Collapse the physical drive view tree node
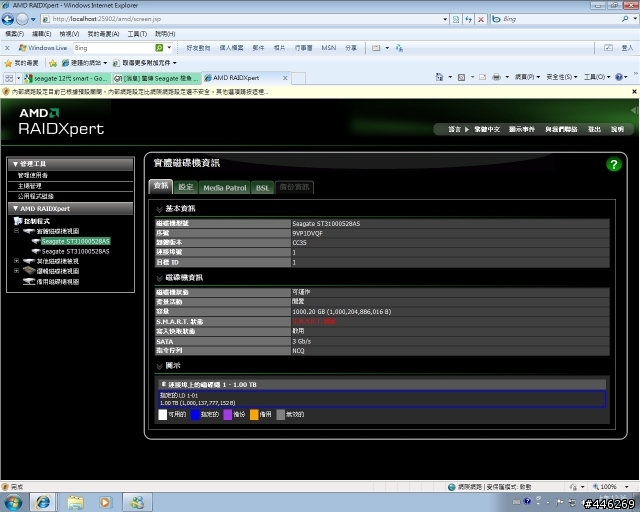This screenshot has height=512, width=640. click(x=16, y=231)
